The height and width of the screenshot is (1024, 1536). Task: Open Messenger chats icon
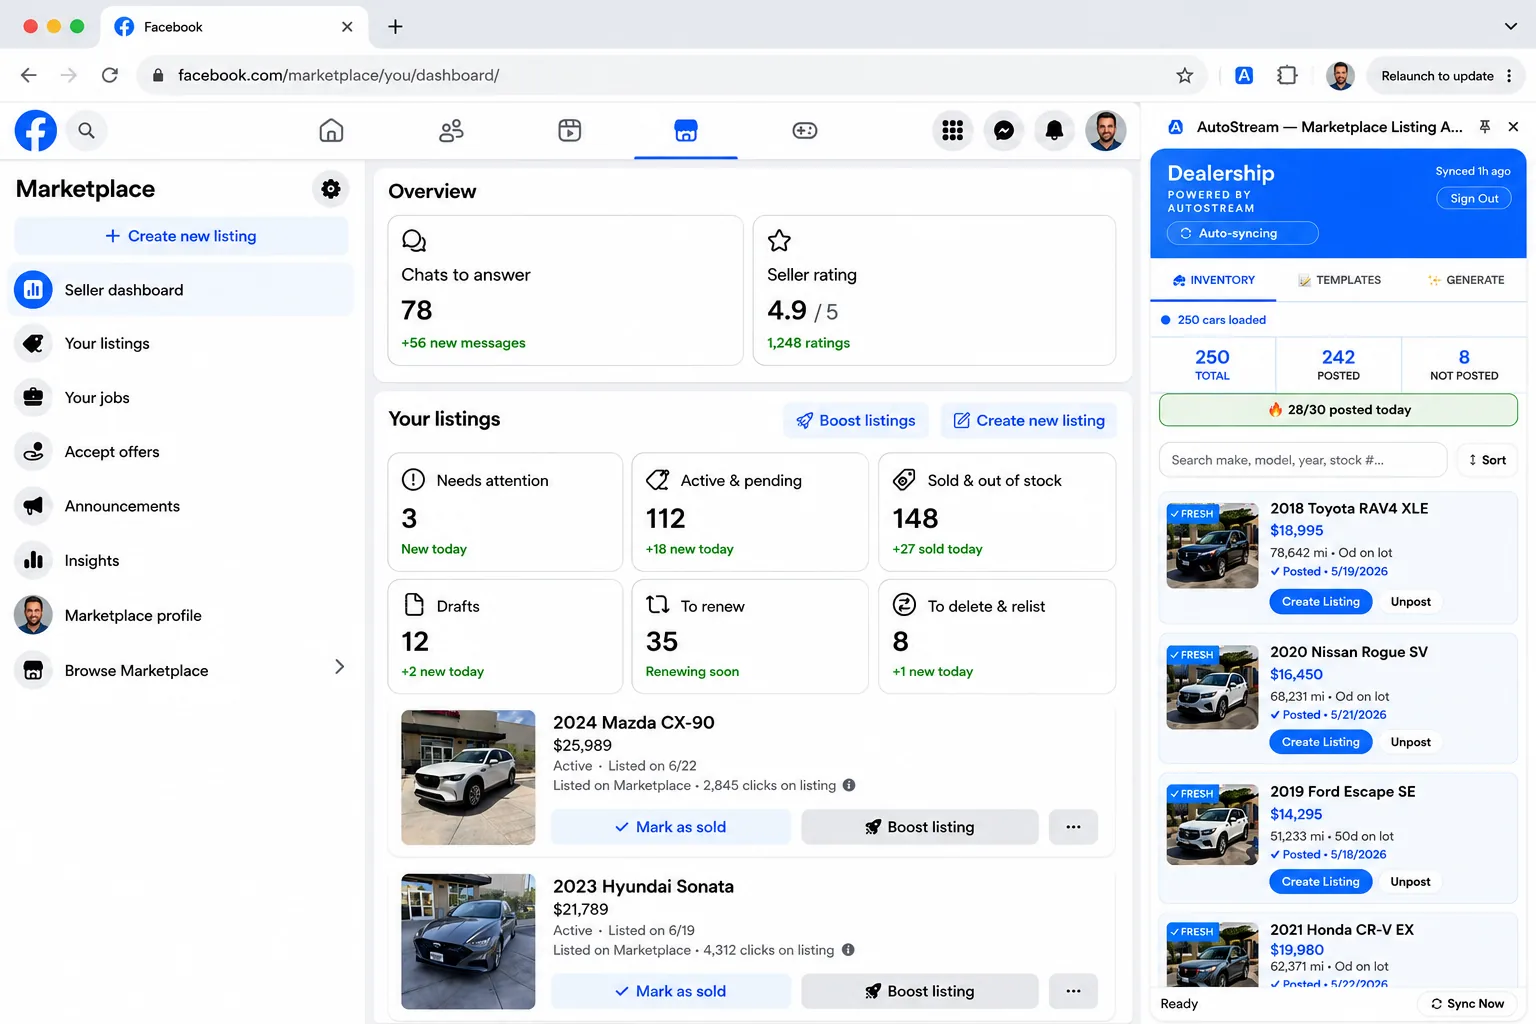(x=1004, y=130)
